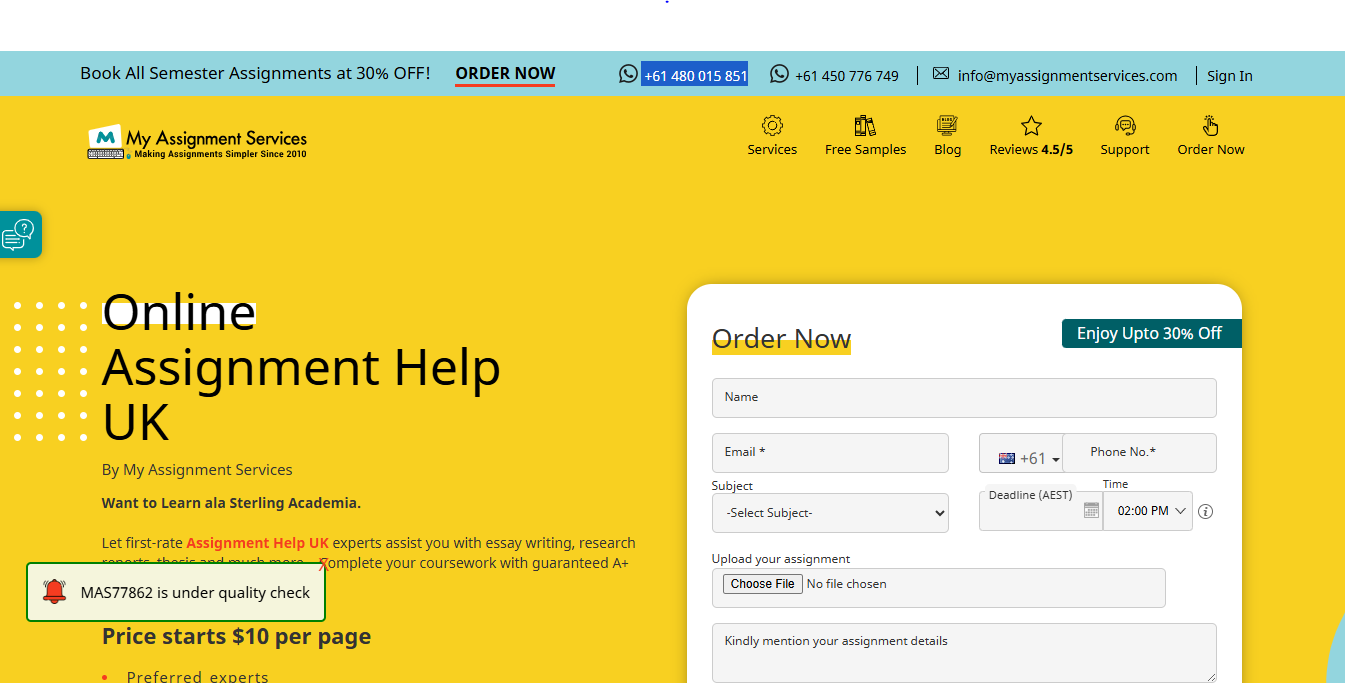The image size is (1345, 683).
Task: Click the Sign In link
Action: (x=1229, y=75)
